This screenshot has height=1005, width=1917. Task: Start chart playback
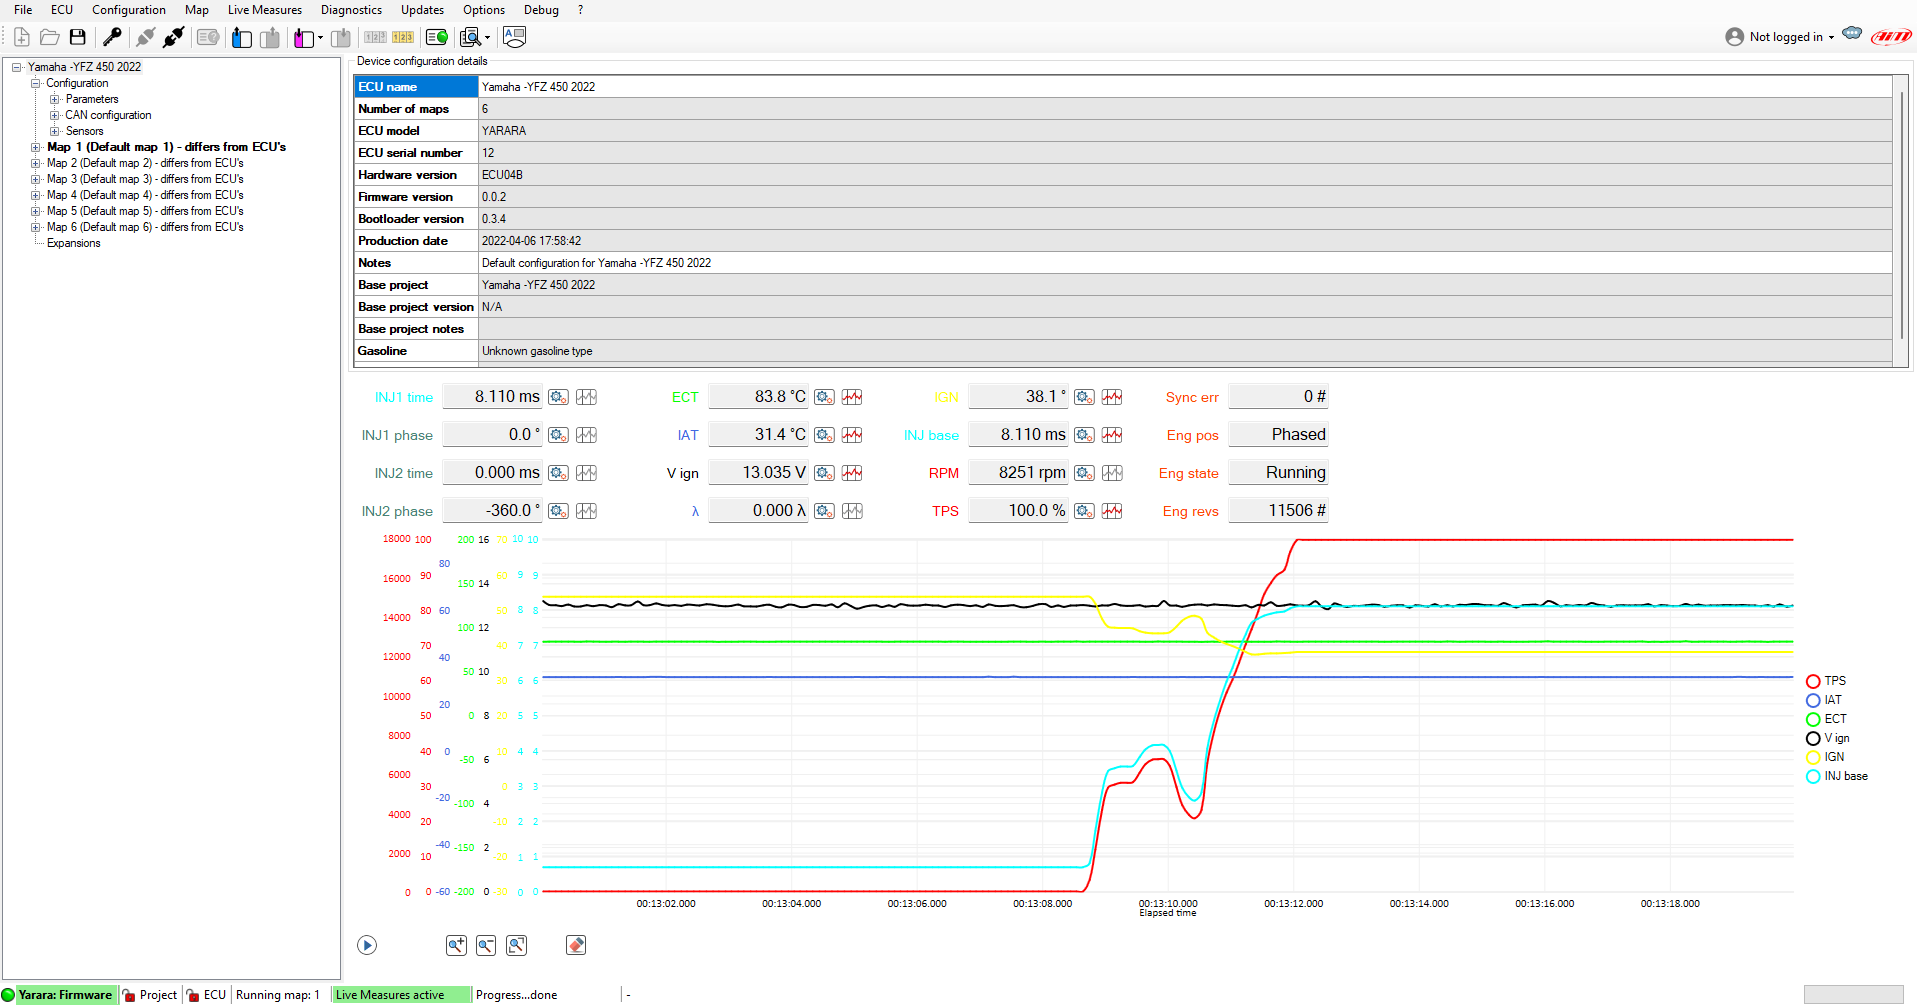(x=367, y=945)
